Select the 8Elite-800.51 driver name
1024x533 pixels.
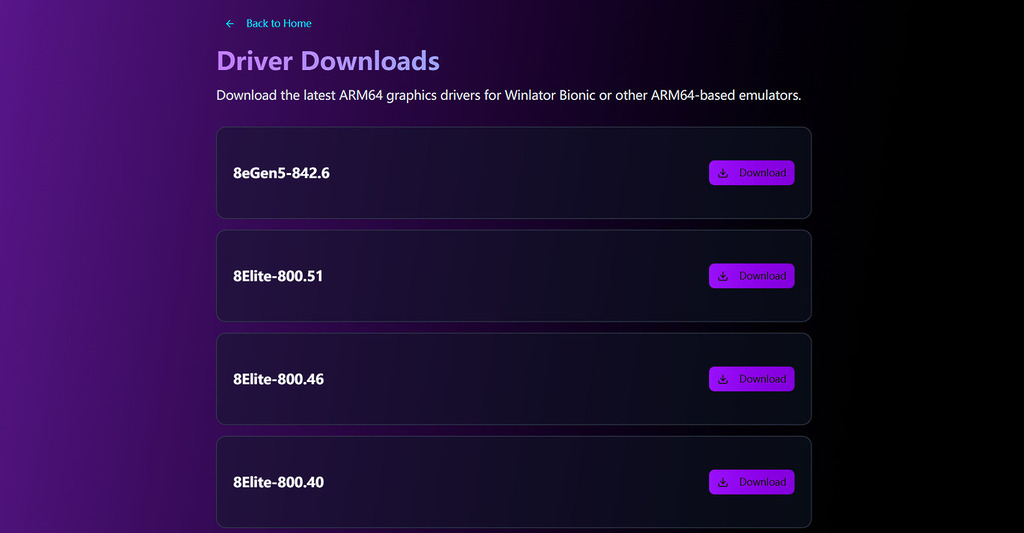click(x=278, y=276)
